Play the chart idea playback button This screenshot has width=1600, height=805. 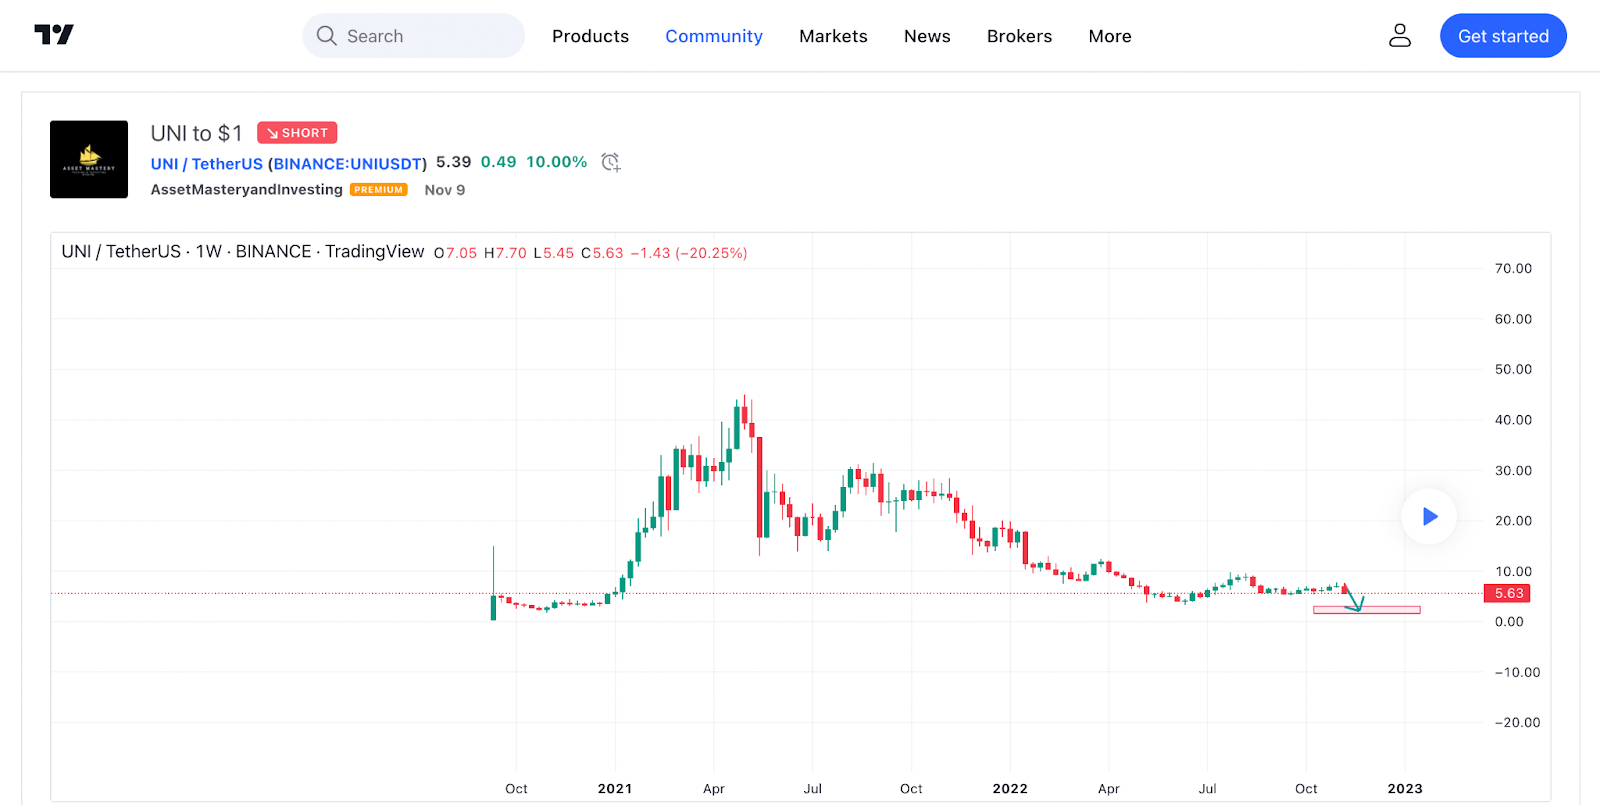tap(1429, 516)
